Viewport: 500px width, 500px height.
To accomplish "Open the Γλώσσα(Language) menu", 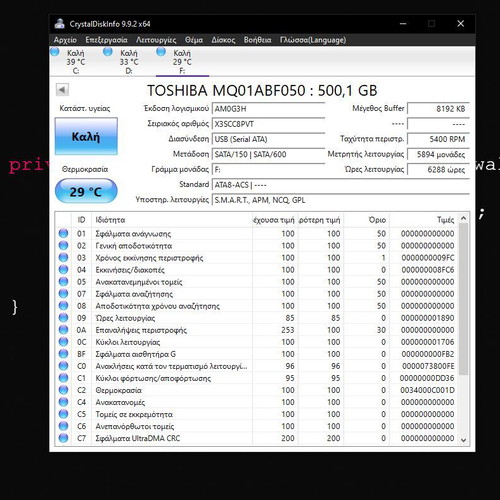I will [313, 40].
